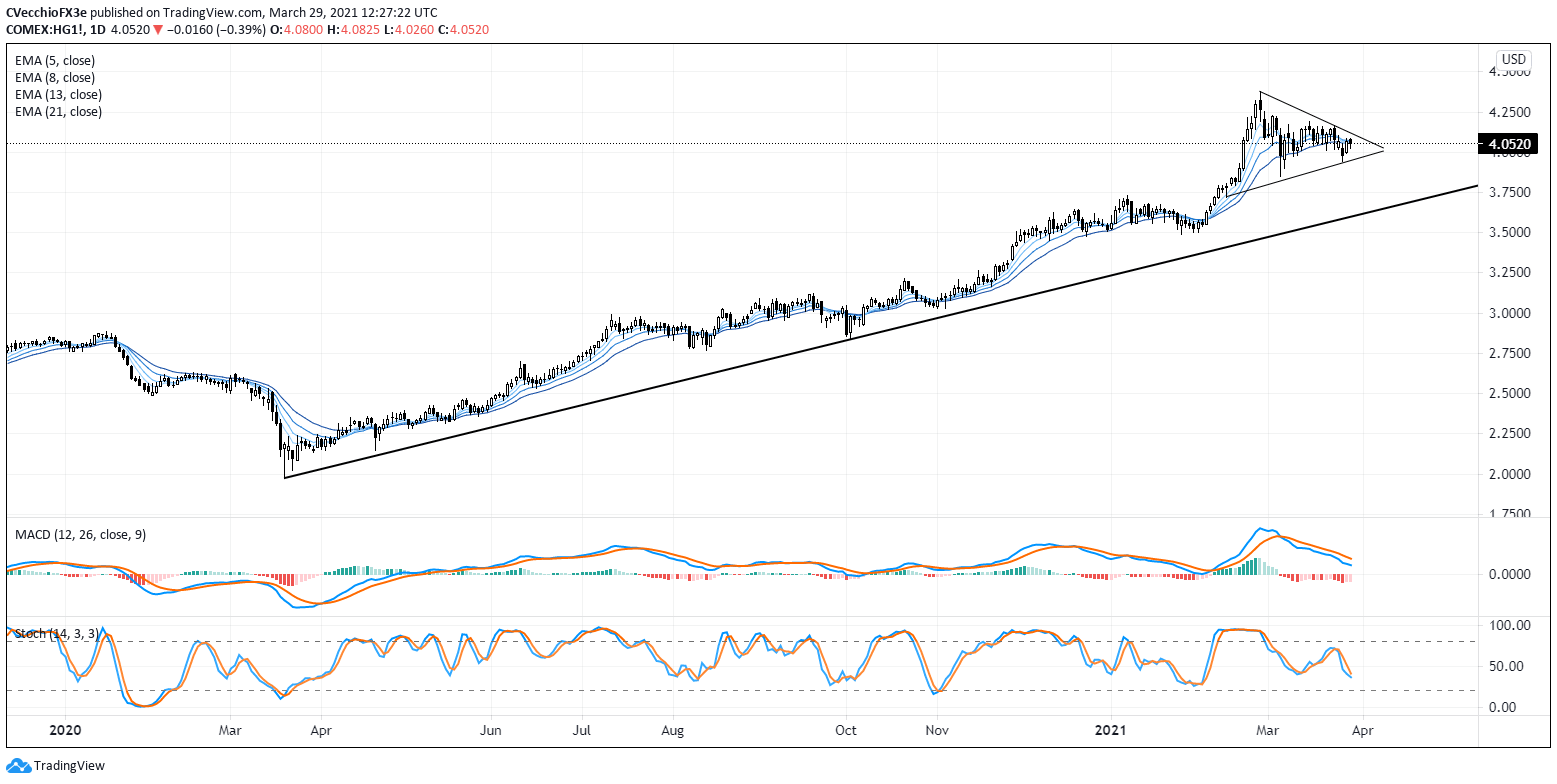Select the EMA (5, close) indicator label
Viewport: 1557px width, 784px height.
pos(55,61)
